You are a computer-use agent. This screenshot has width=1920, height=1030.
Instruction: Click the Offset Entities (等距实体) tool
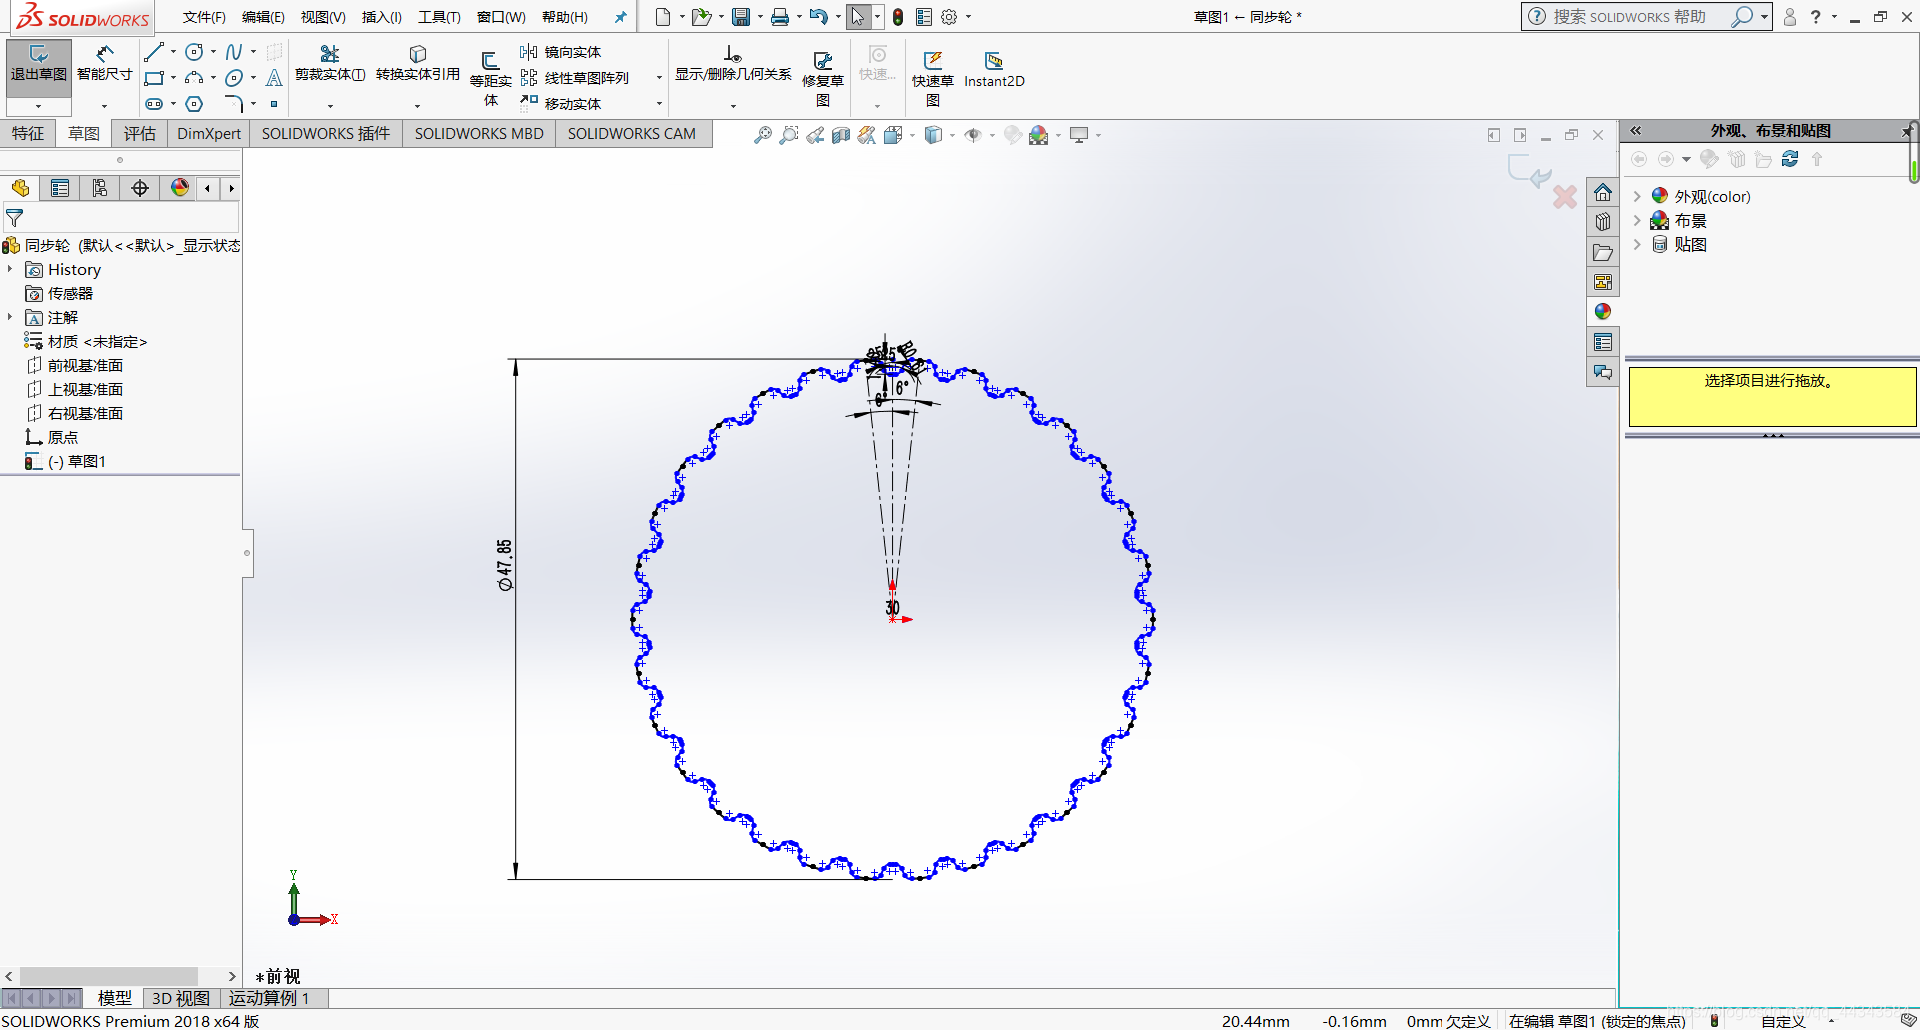point(490,72)
